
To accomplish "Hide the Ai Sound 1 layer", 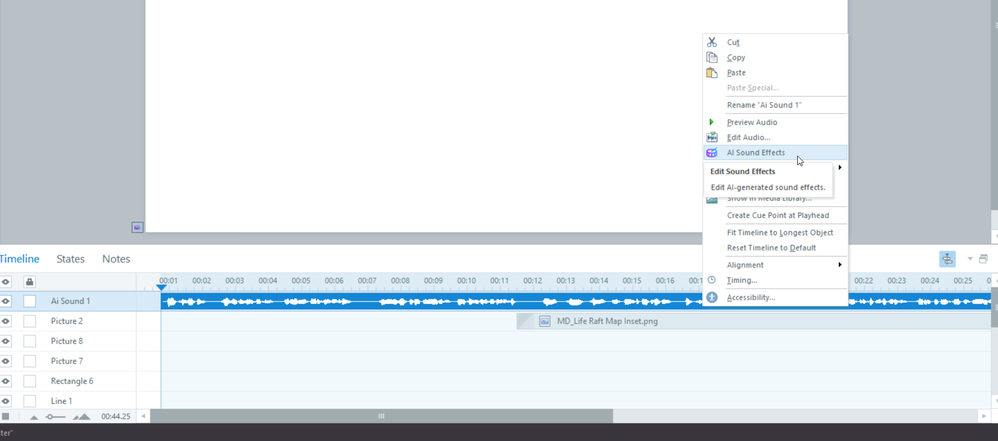I will [x=6, y=301].
